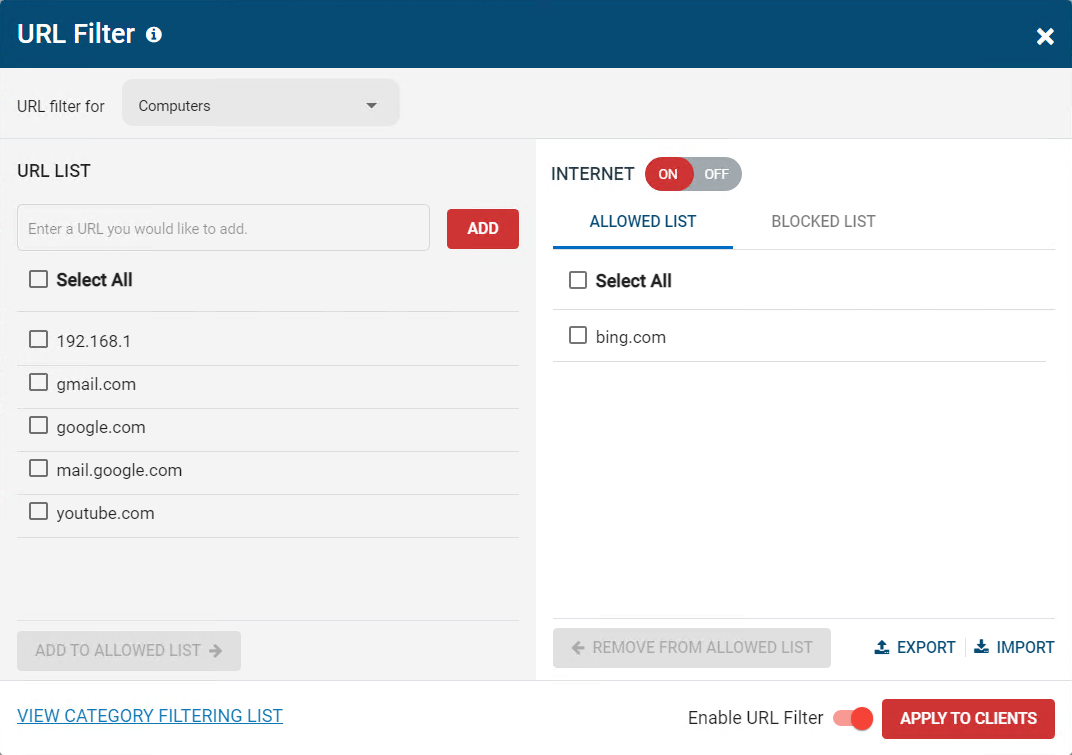The image size is (1072, 755).
Task: Click the red ADD button
Action: tap(483, 228)
